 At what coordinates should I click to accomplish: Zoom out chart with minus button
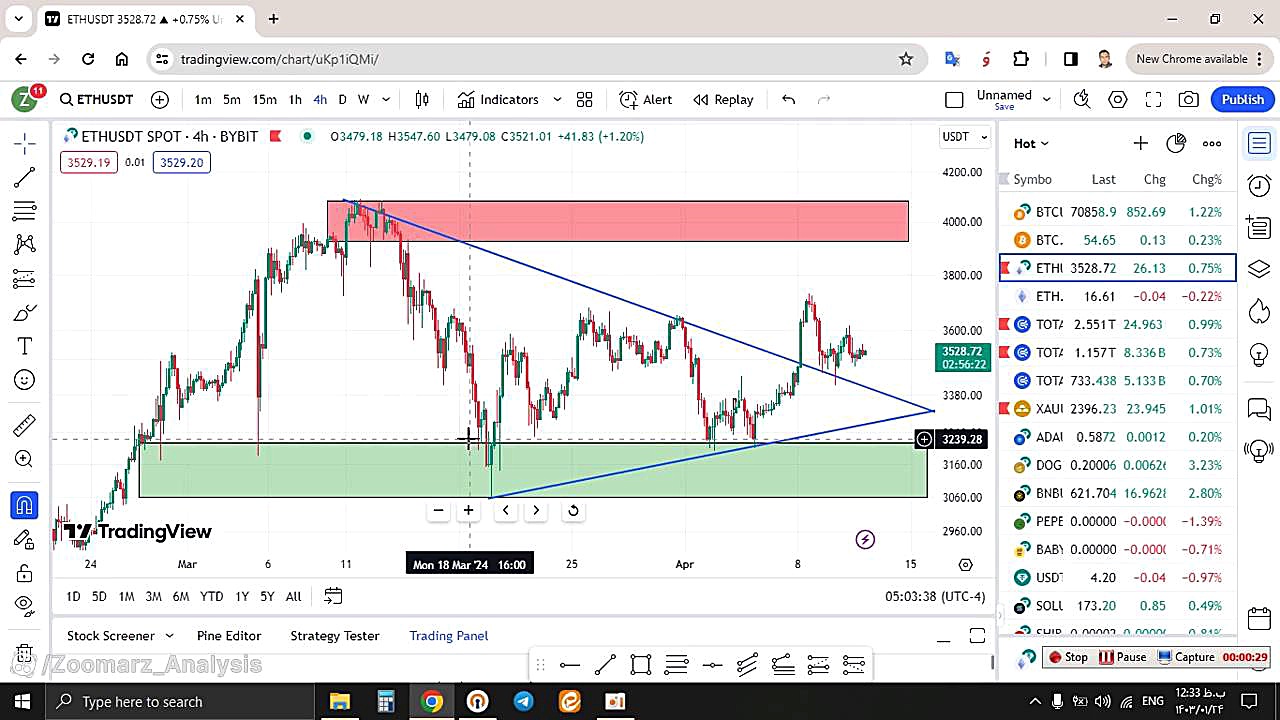pos(438,511)
